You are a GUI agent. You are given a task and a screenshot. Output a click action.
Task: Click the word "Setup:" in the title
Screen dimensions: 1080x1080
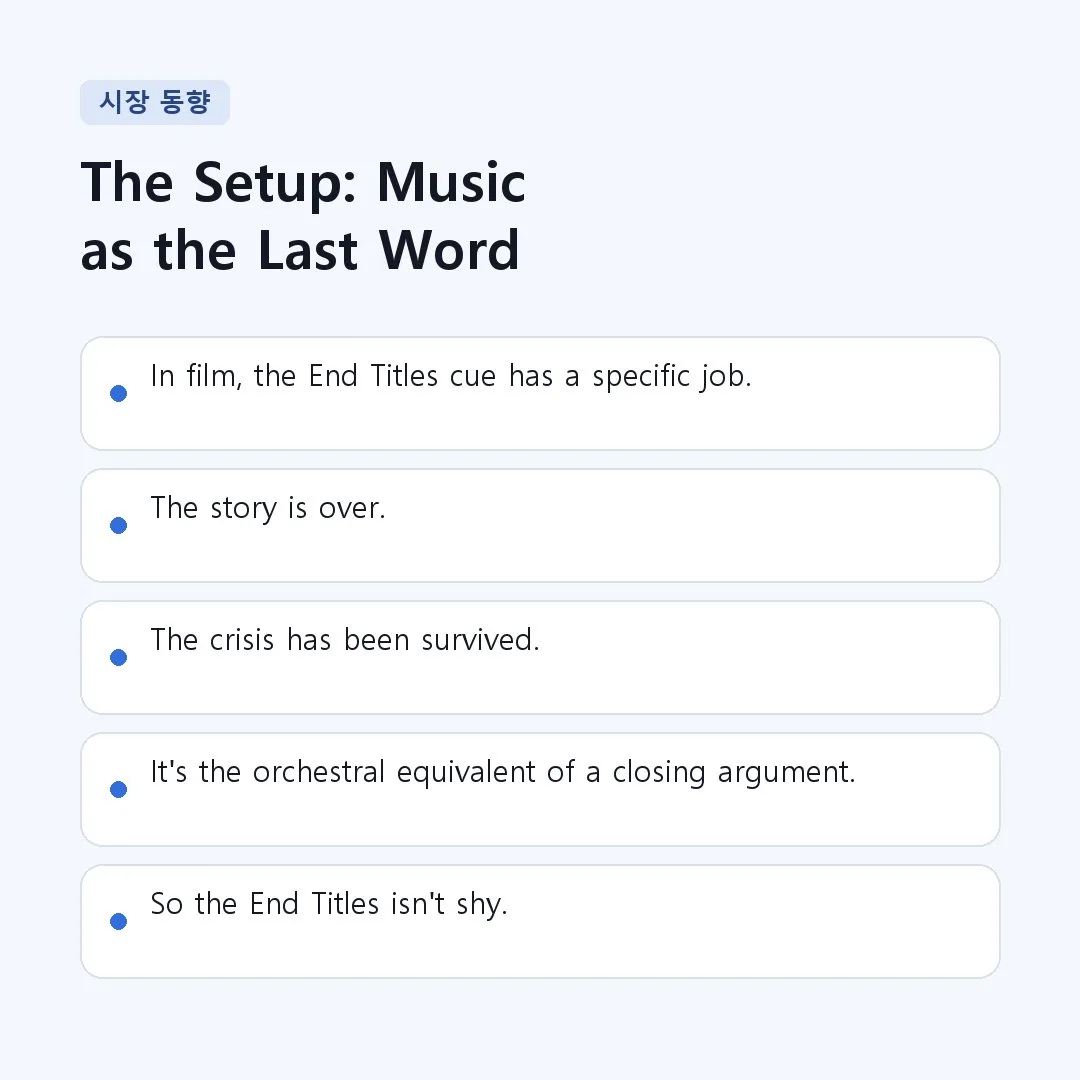pos(275,183)
